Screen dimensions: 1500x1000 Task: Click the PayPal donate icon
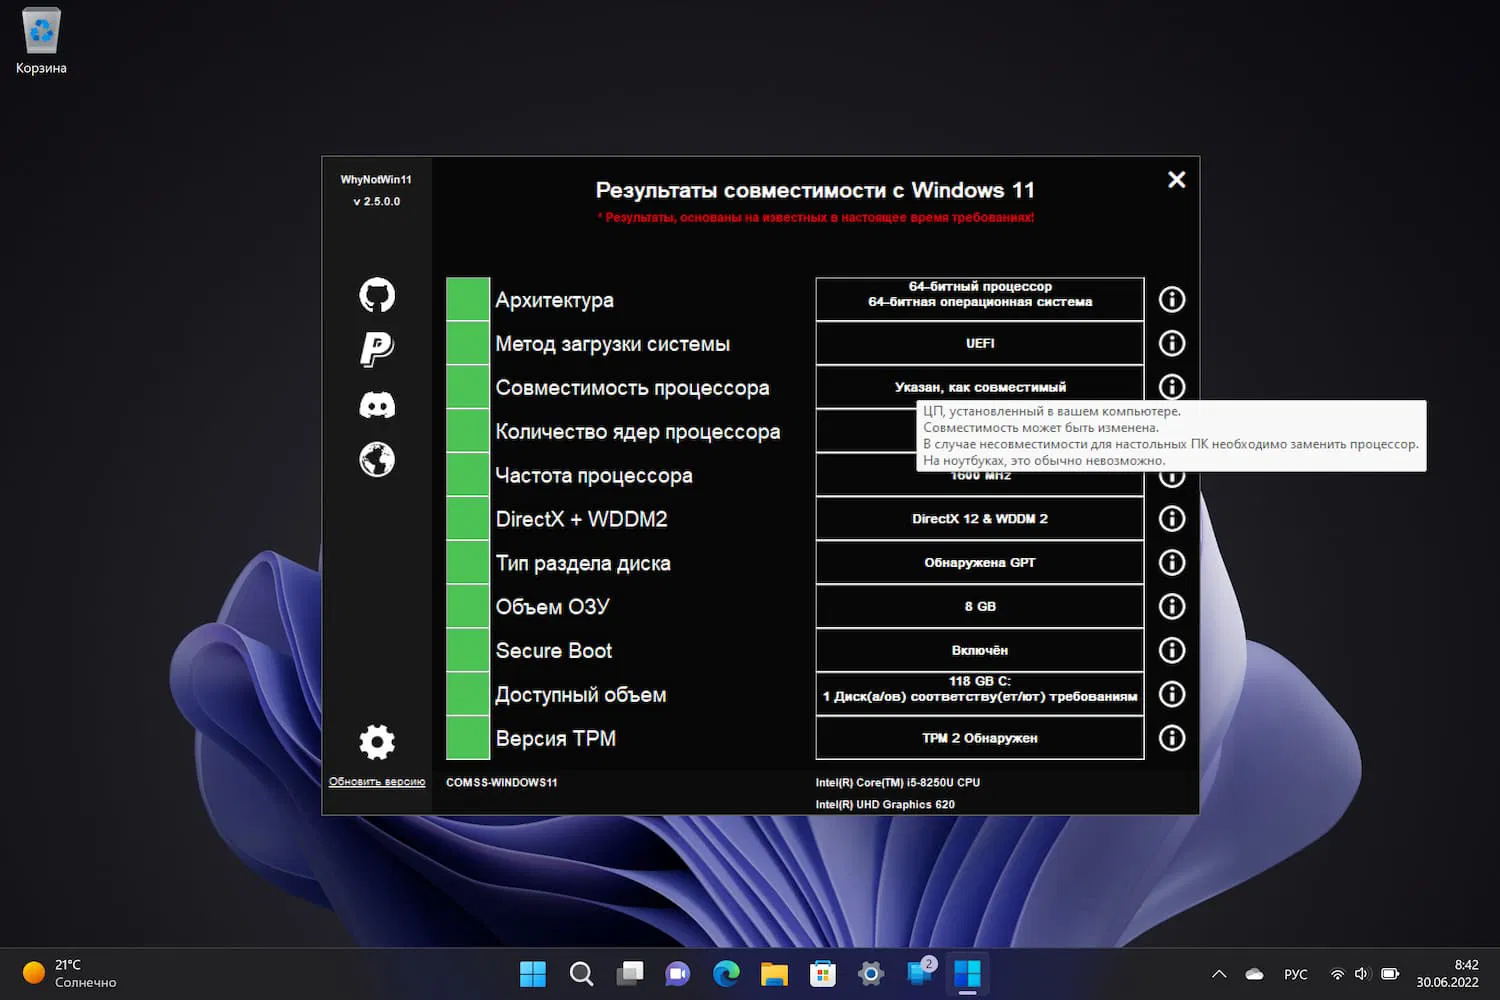(377, 349)
